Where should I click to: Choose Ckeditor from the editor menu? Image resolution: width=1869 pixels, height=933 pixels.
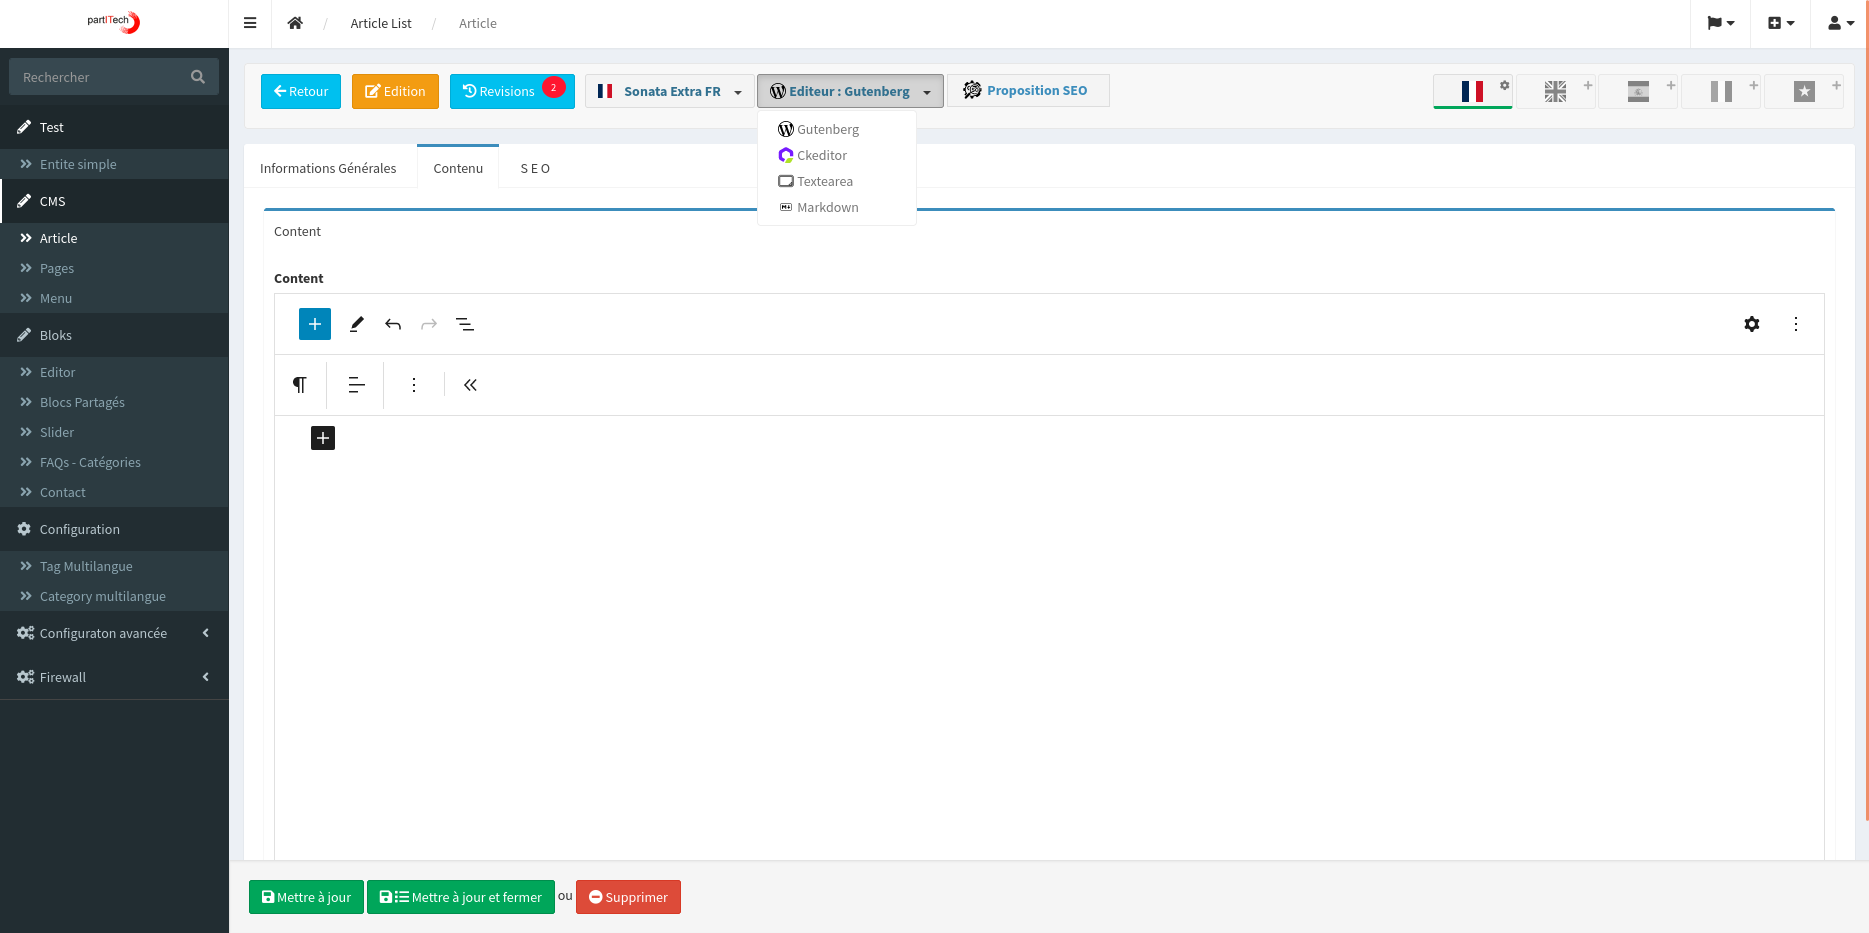coord(821,155)
